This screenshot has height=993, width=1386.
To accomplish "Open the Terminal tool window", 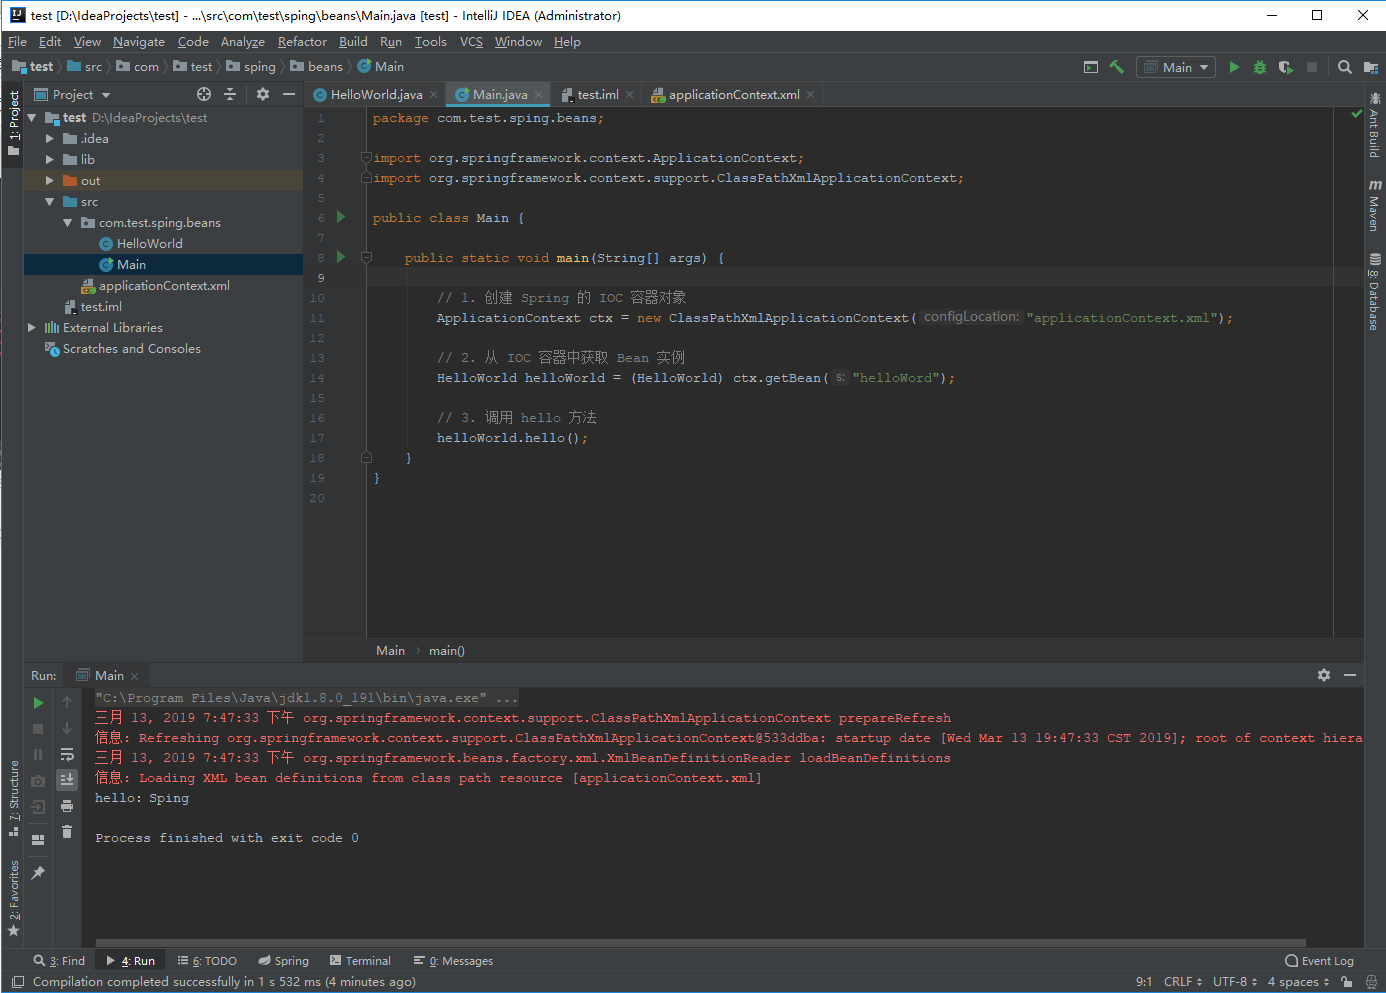I will 360,961.
